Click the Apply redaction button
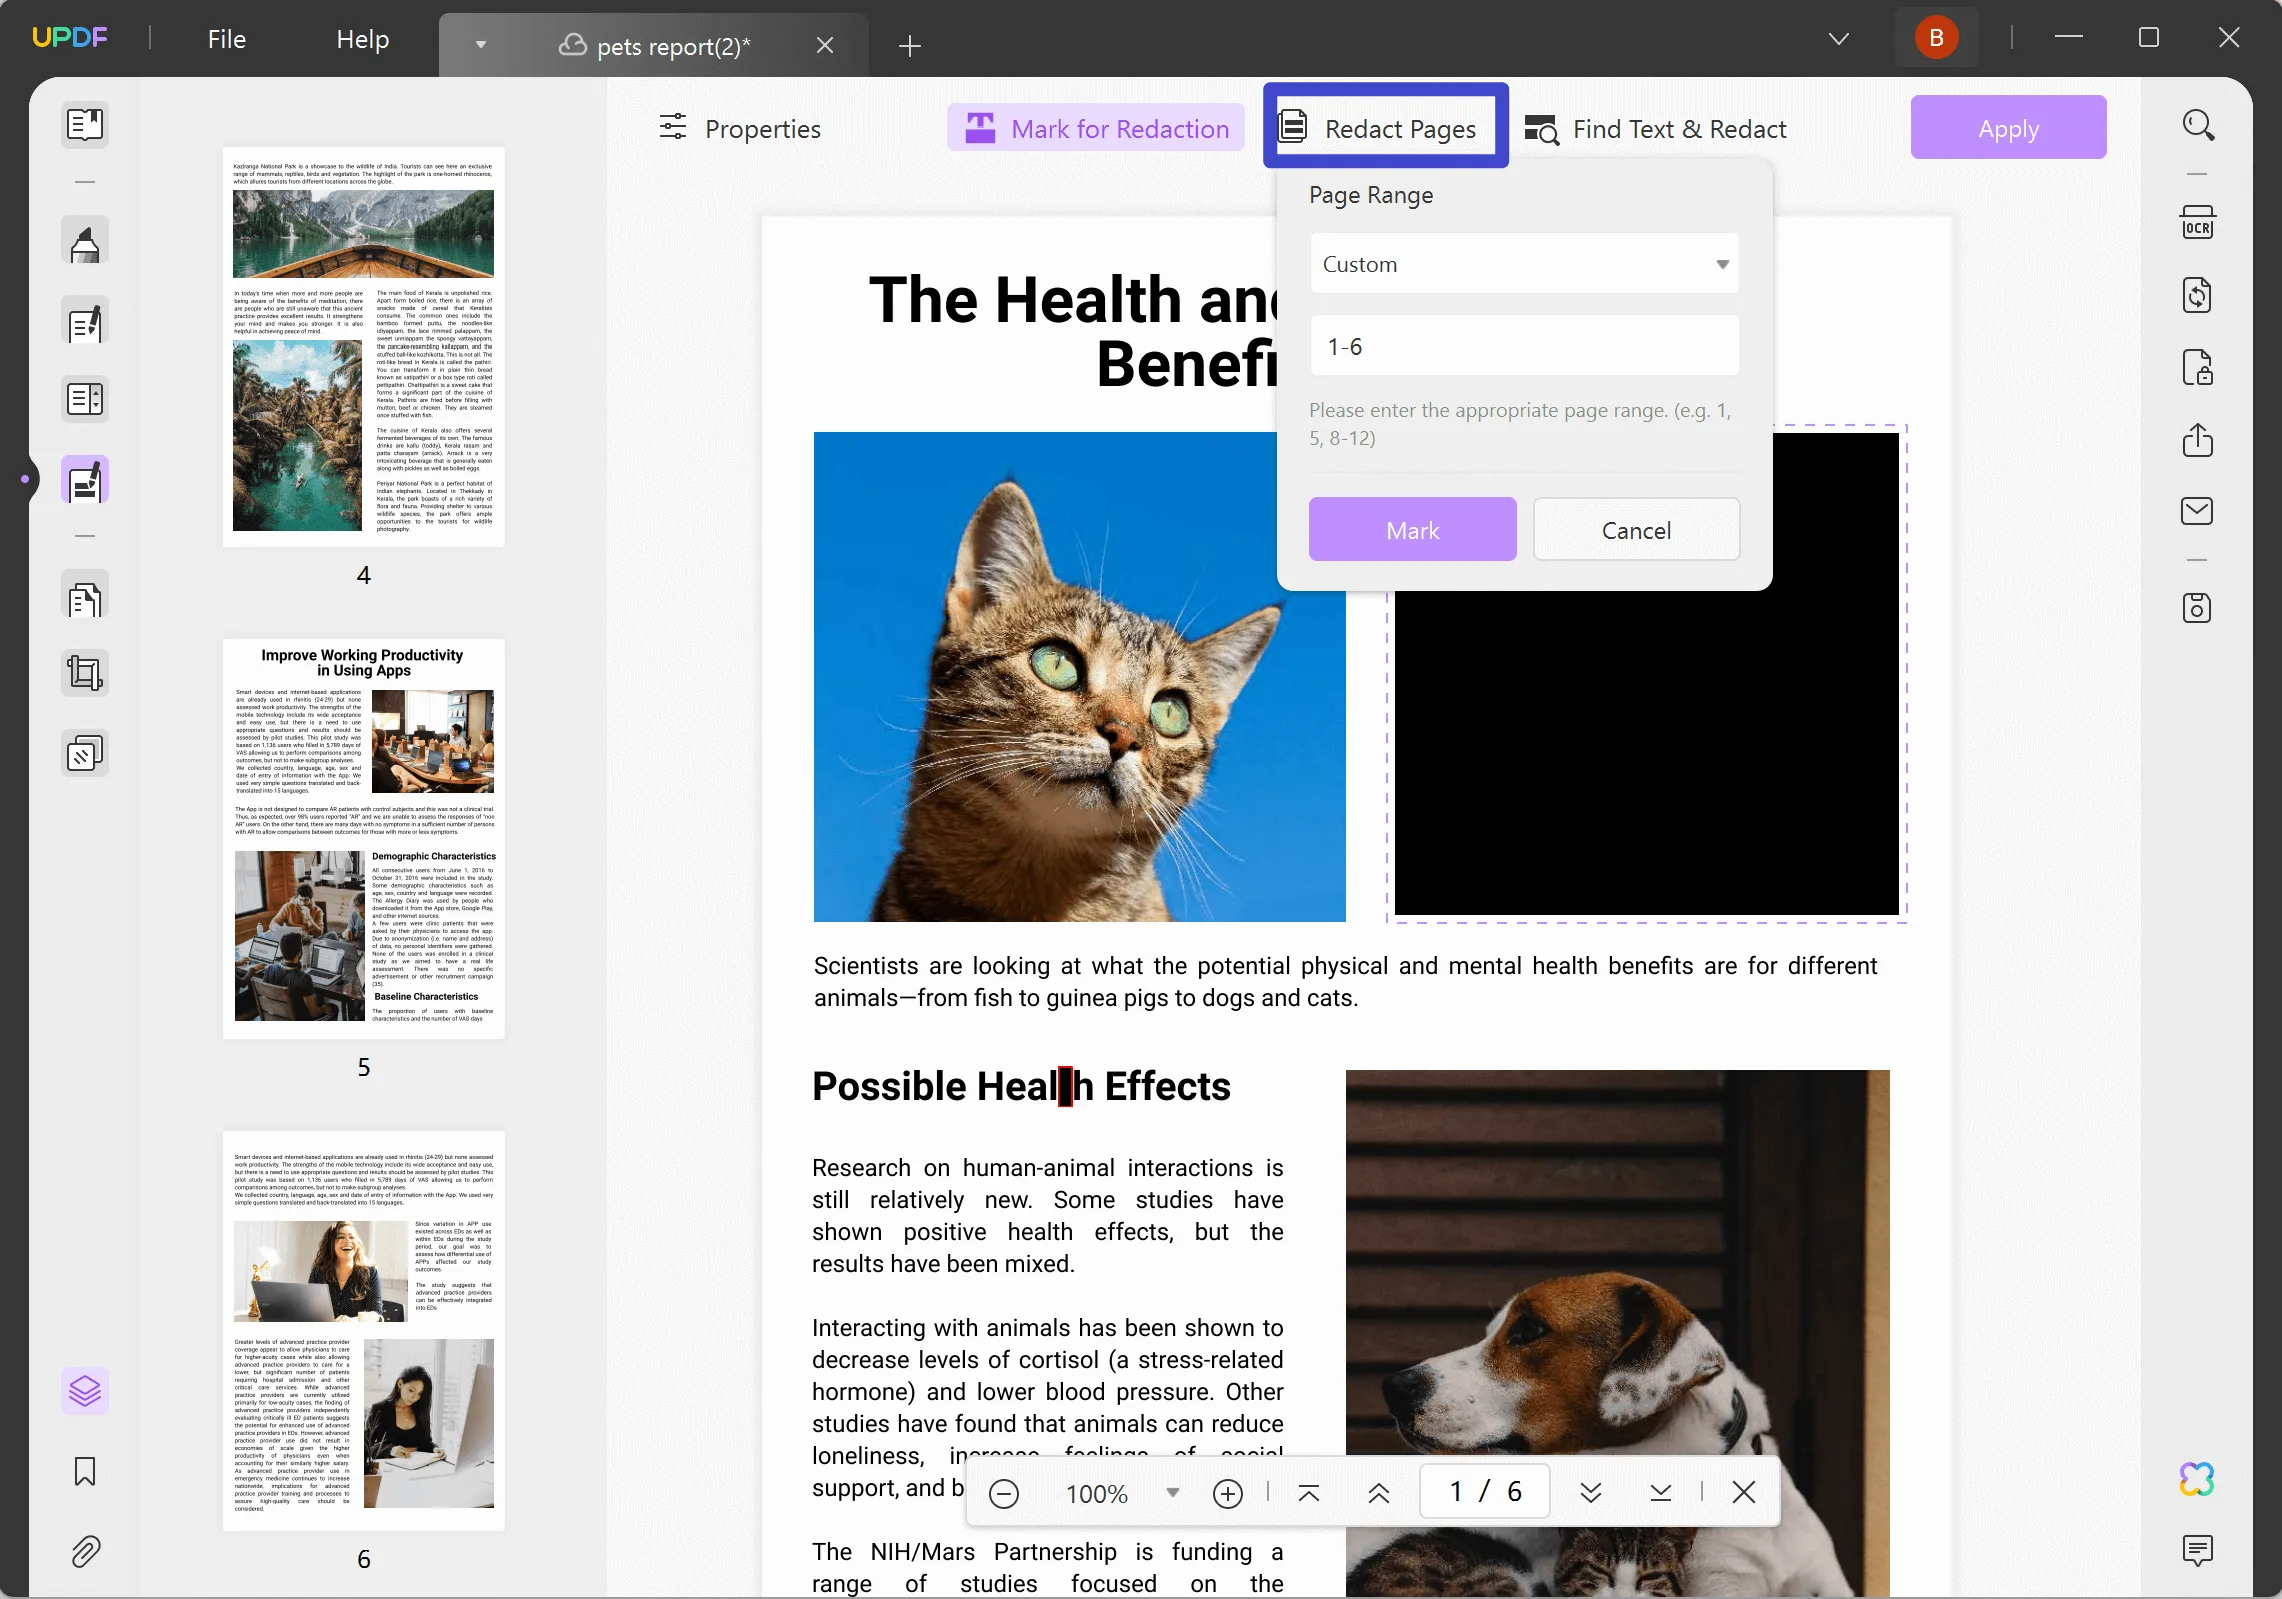This screenshot has height=1599, width=2282. coord(2010,128)
